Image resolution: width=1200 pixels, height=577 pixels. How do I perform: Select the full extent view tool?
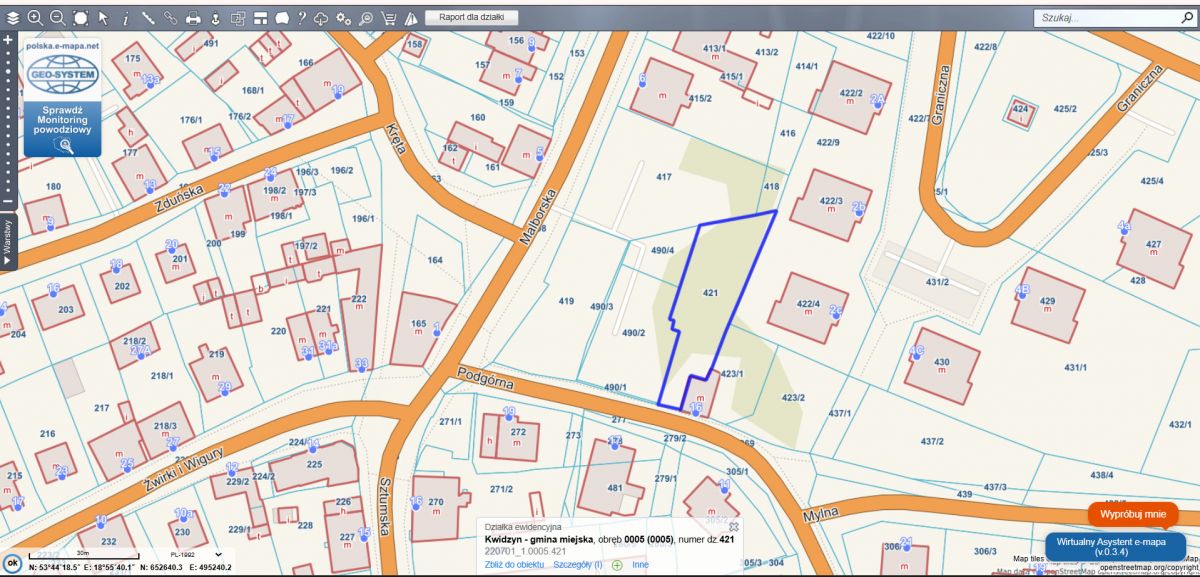tap(80, 17)
